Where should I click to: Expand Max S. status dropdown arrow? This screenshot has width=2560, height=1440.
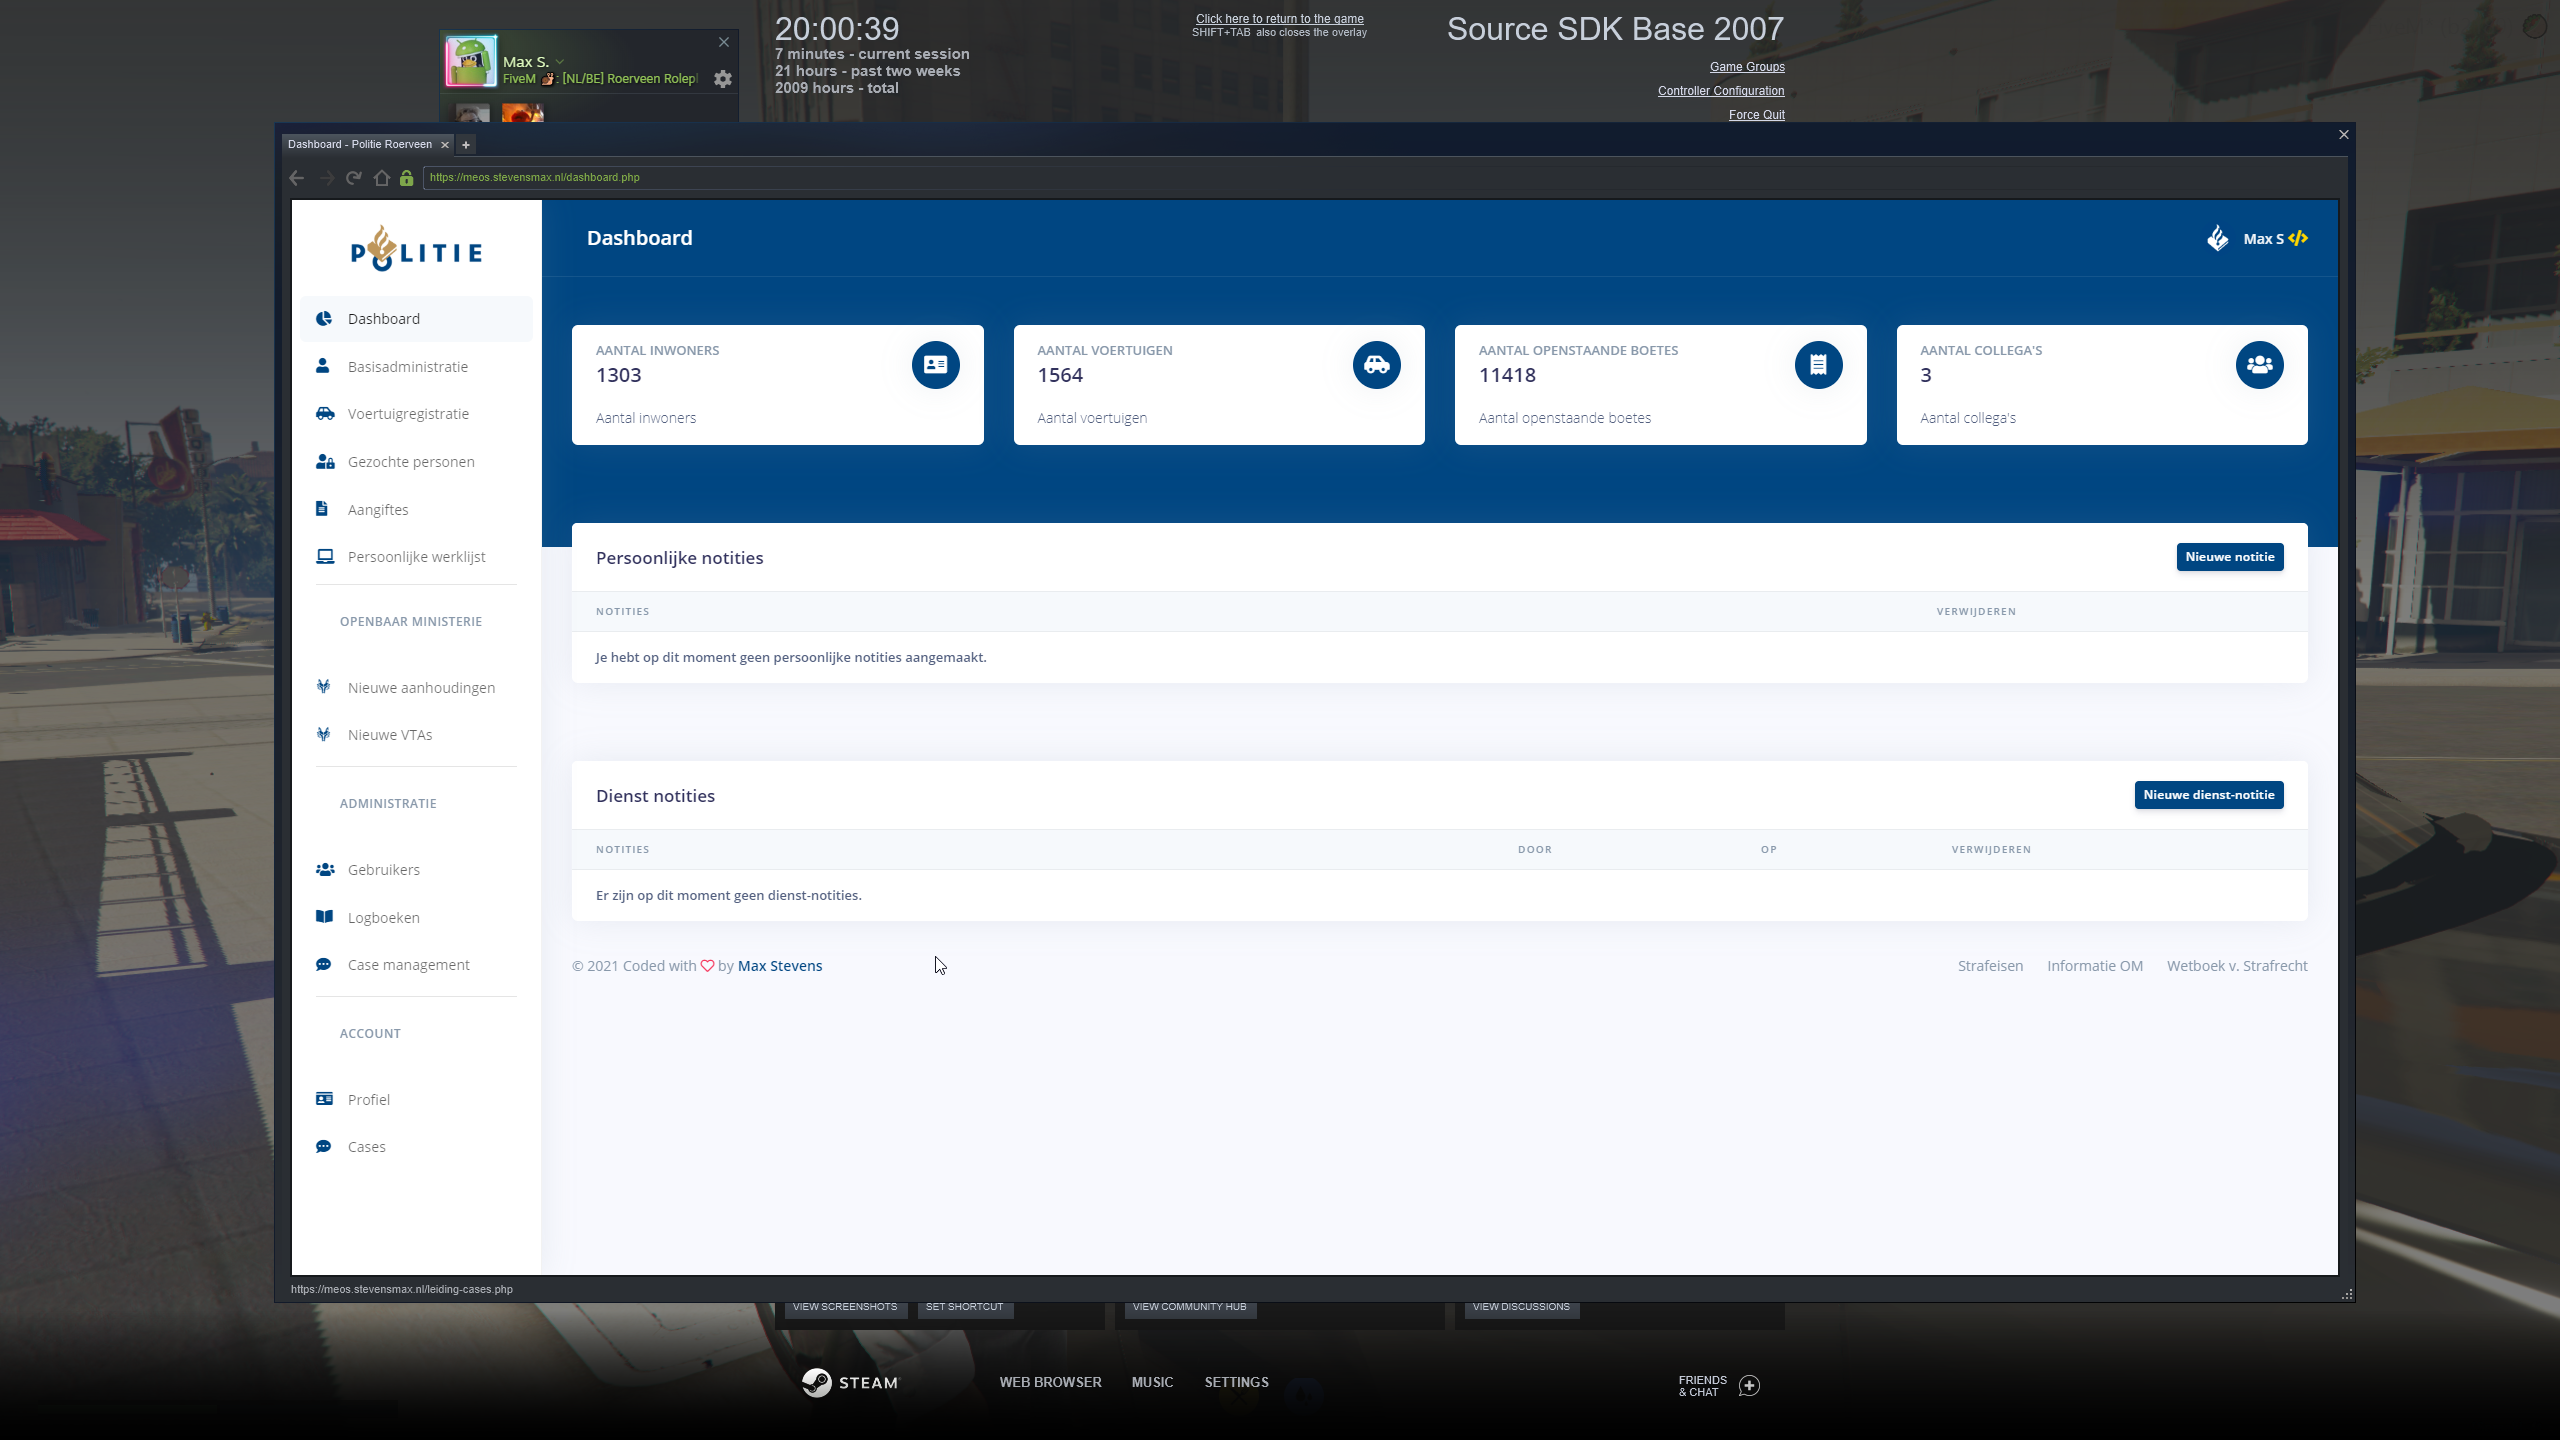[560, 62]
